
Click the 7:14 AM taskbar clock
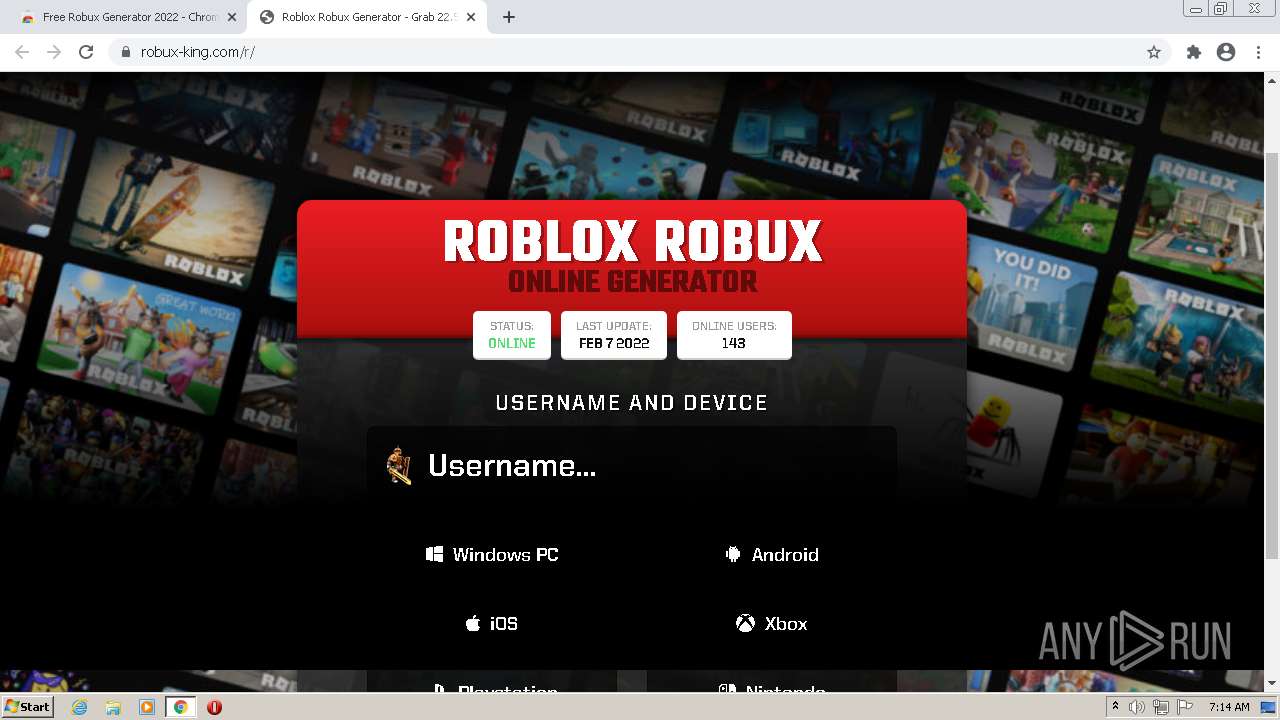pyautogui.click(x=1229, y=707)
